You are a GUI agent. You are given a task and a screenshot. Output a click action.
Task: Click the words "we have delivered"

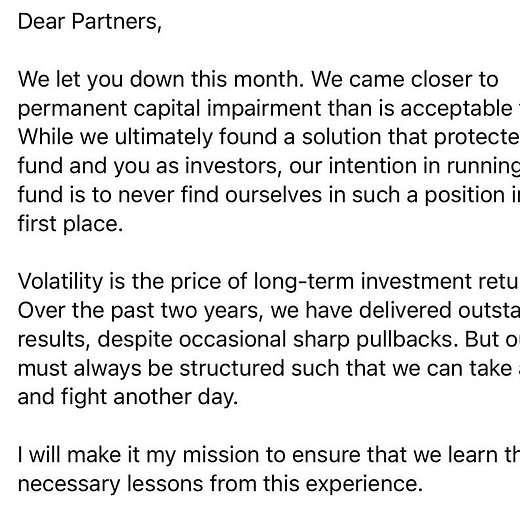tap(361, 311)
